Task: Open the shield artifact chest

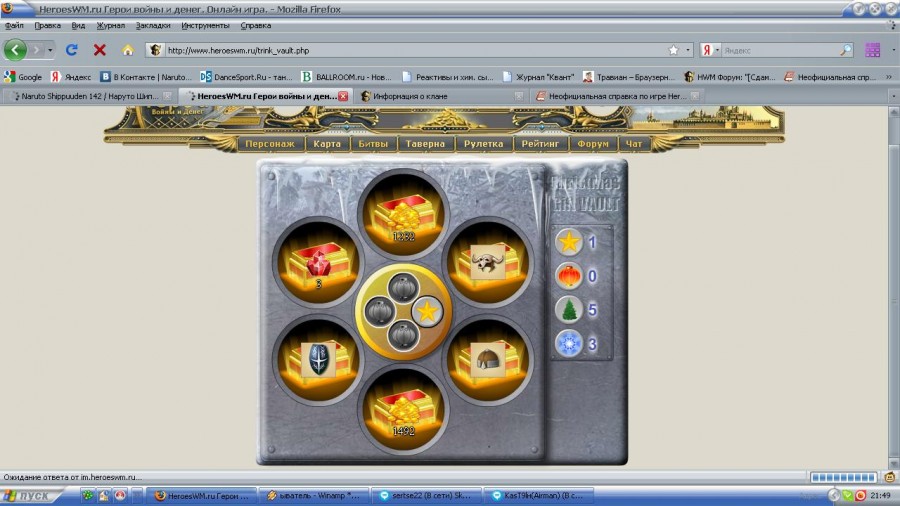Action: pos(317,360)
